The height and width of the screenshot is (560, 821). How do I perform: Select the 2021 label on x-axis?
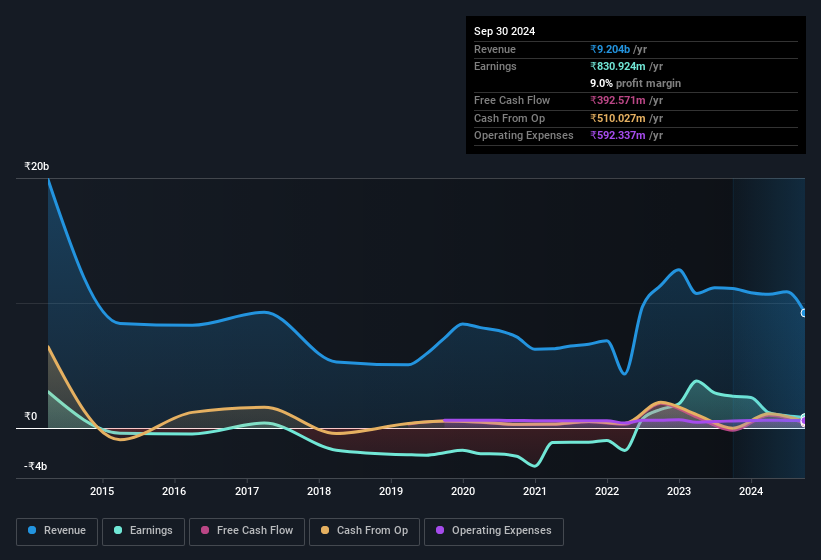pyautogui.click(x=535, y=491)
